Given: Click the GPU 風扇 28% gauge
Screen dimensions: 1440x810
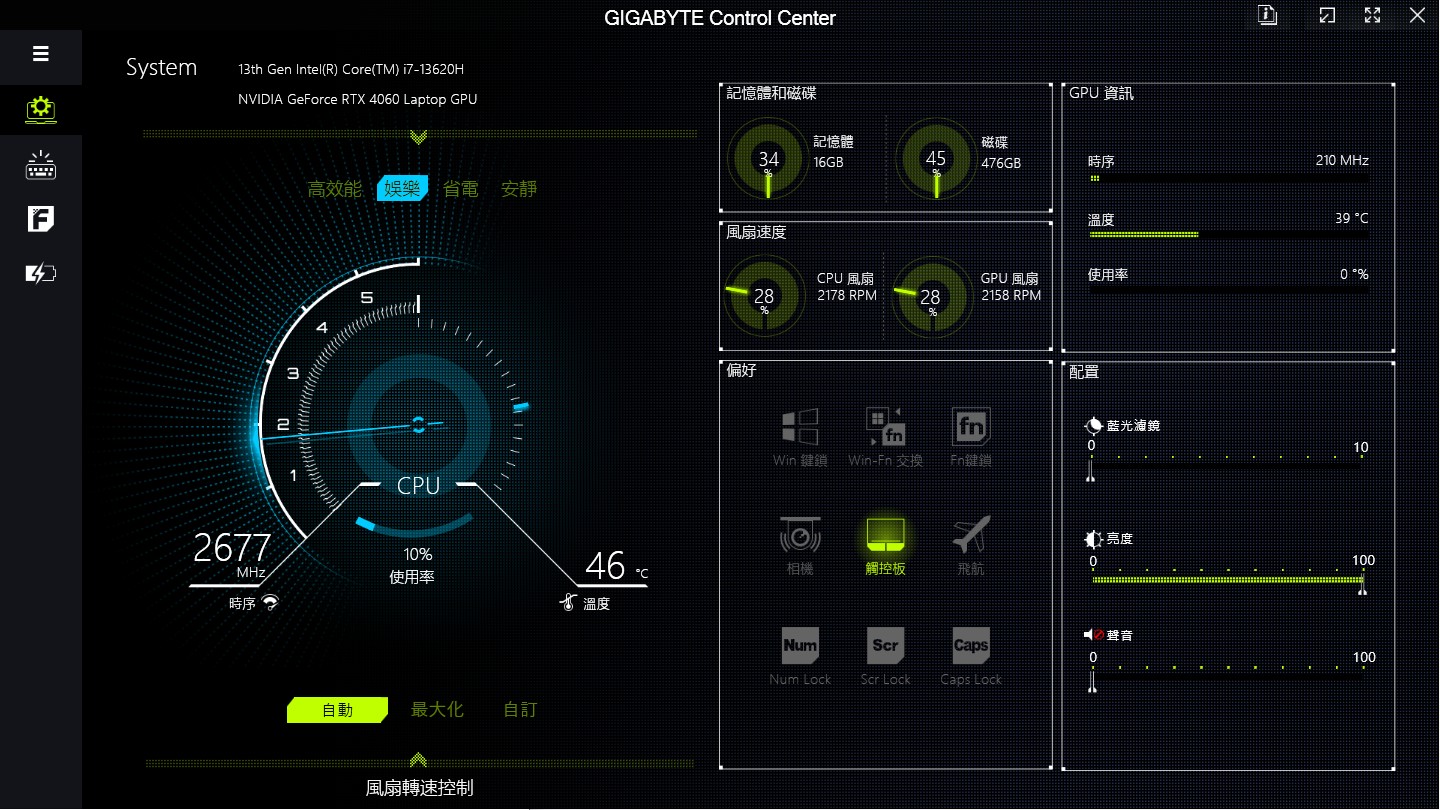Looking at the screenshot, I should (x=931, y=296).
